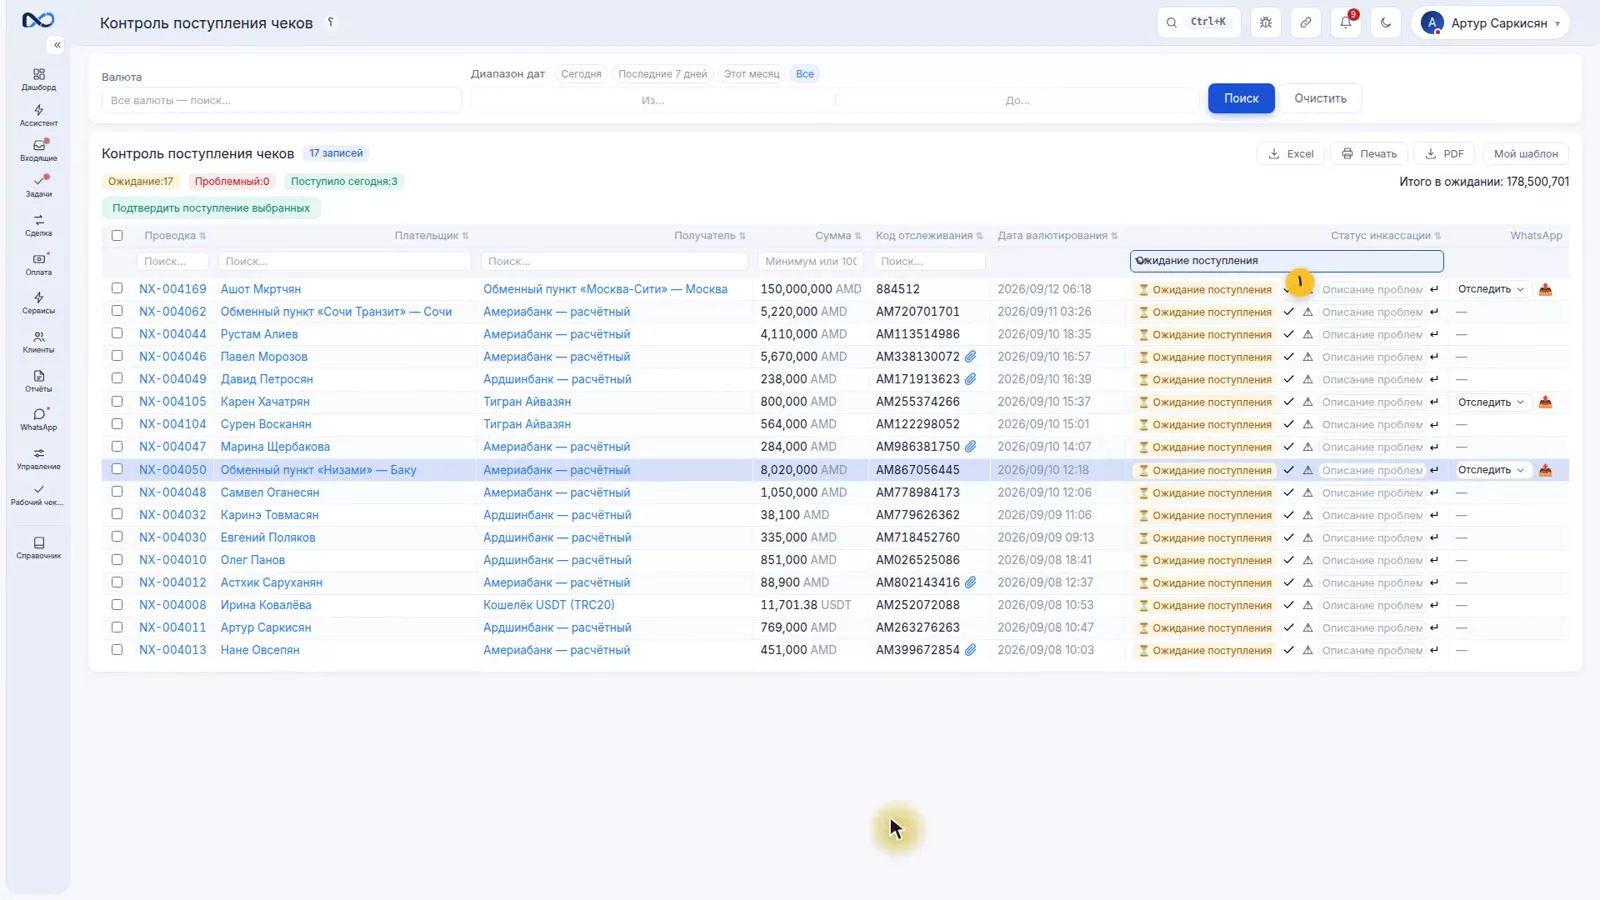The image size is (1600, 900).
Task: Open Клиенты in the sidebar
Action: [x=39, y=342]
